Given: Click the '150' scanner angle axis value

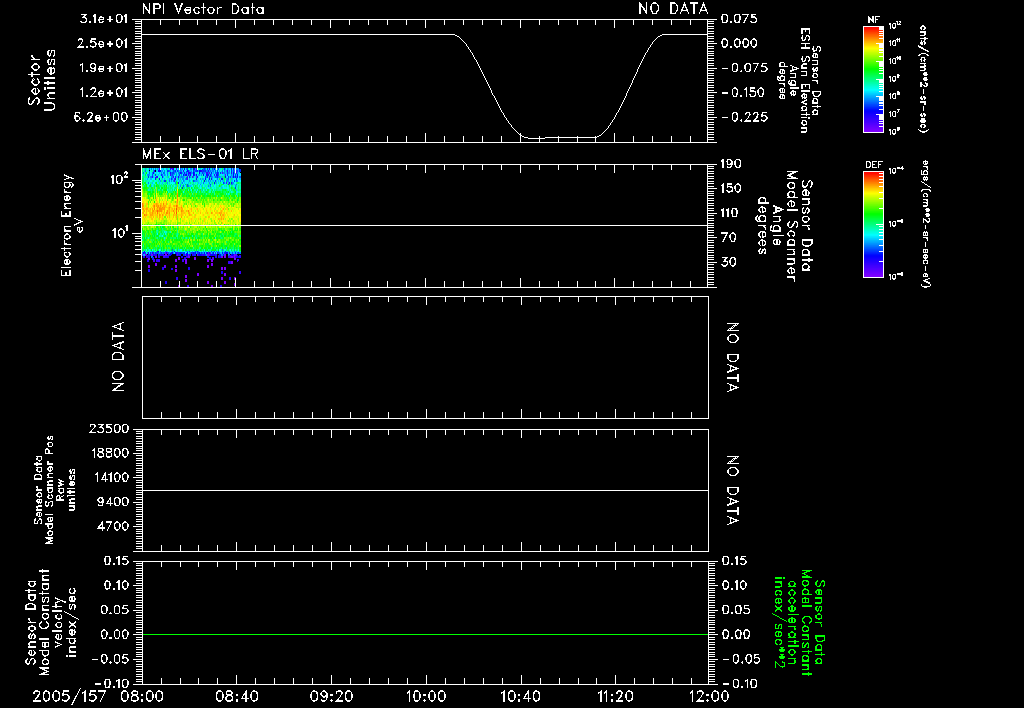Looking at the screenshot, I should tap(731, 188).
